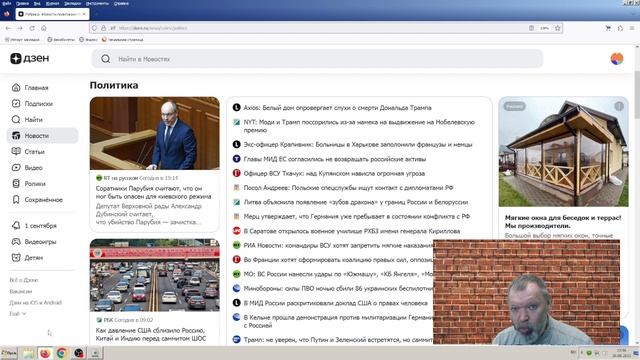Open Литва объявила появление «зубов дракона» headline
This screenshot has height=360, width=640.
tap(356, 202)
